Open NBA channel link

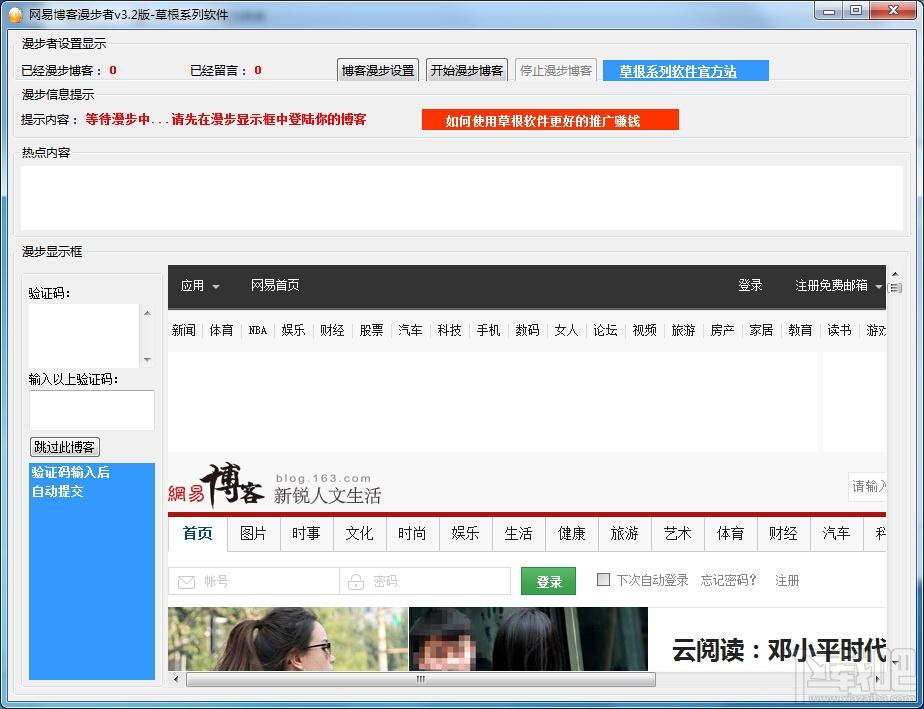tap(258, 330)
